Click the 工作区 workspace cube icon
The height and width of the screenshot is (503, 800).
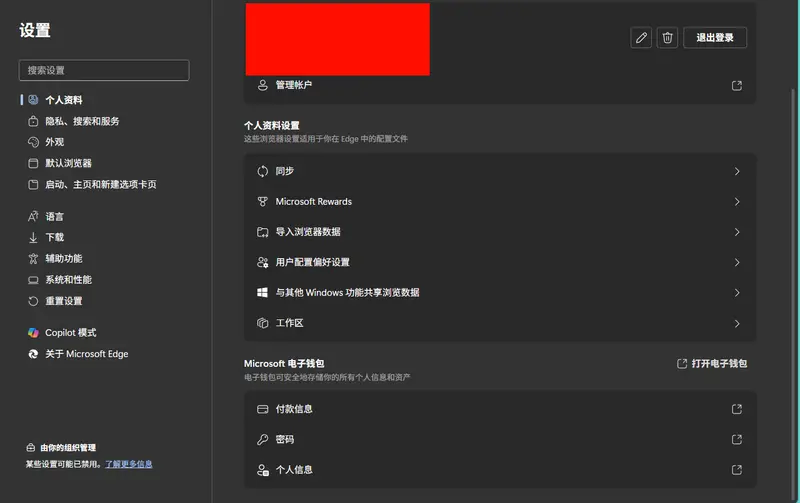(262, 323)
